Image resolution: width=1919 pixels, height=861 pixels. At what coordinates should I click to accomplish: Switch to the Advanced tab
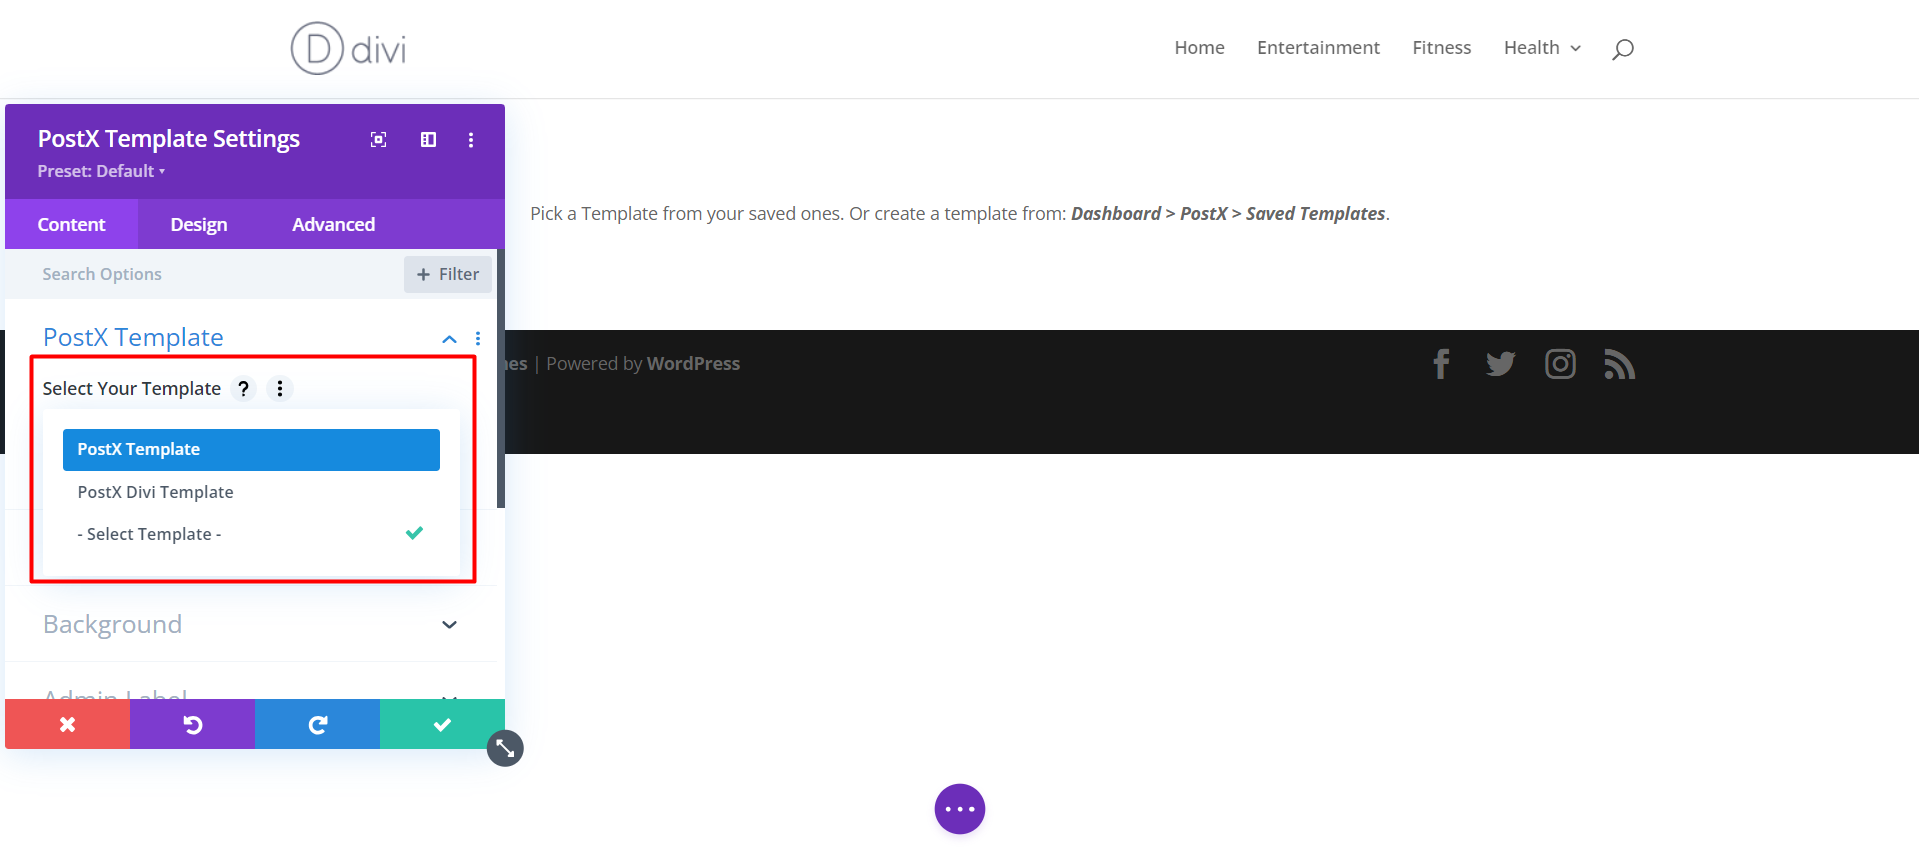[x=333, y=224]
